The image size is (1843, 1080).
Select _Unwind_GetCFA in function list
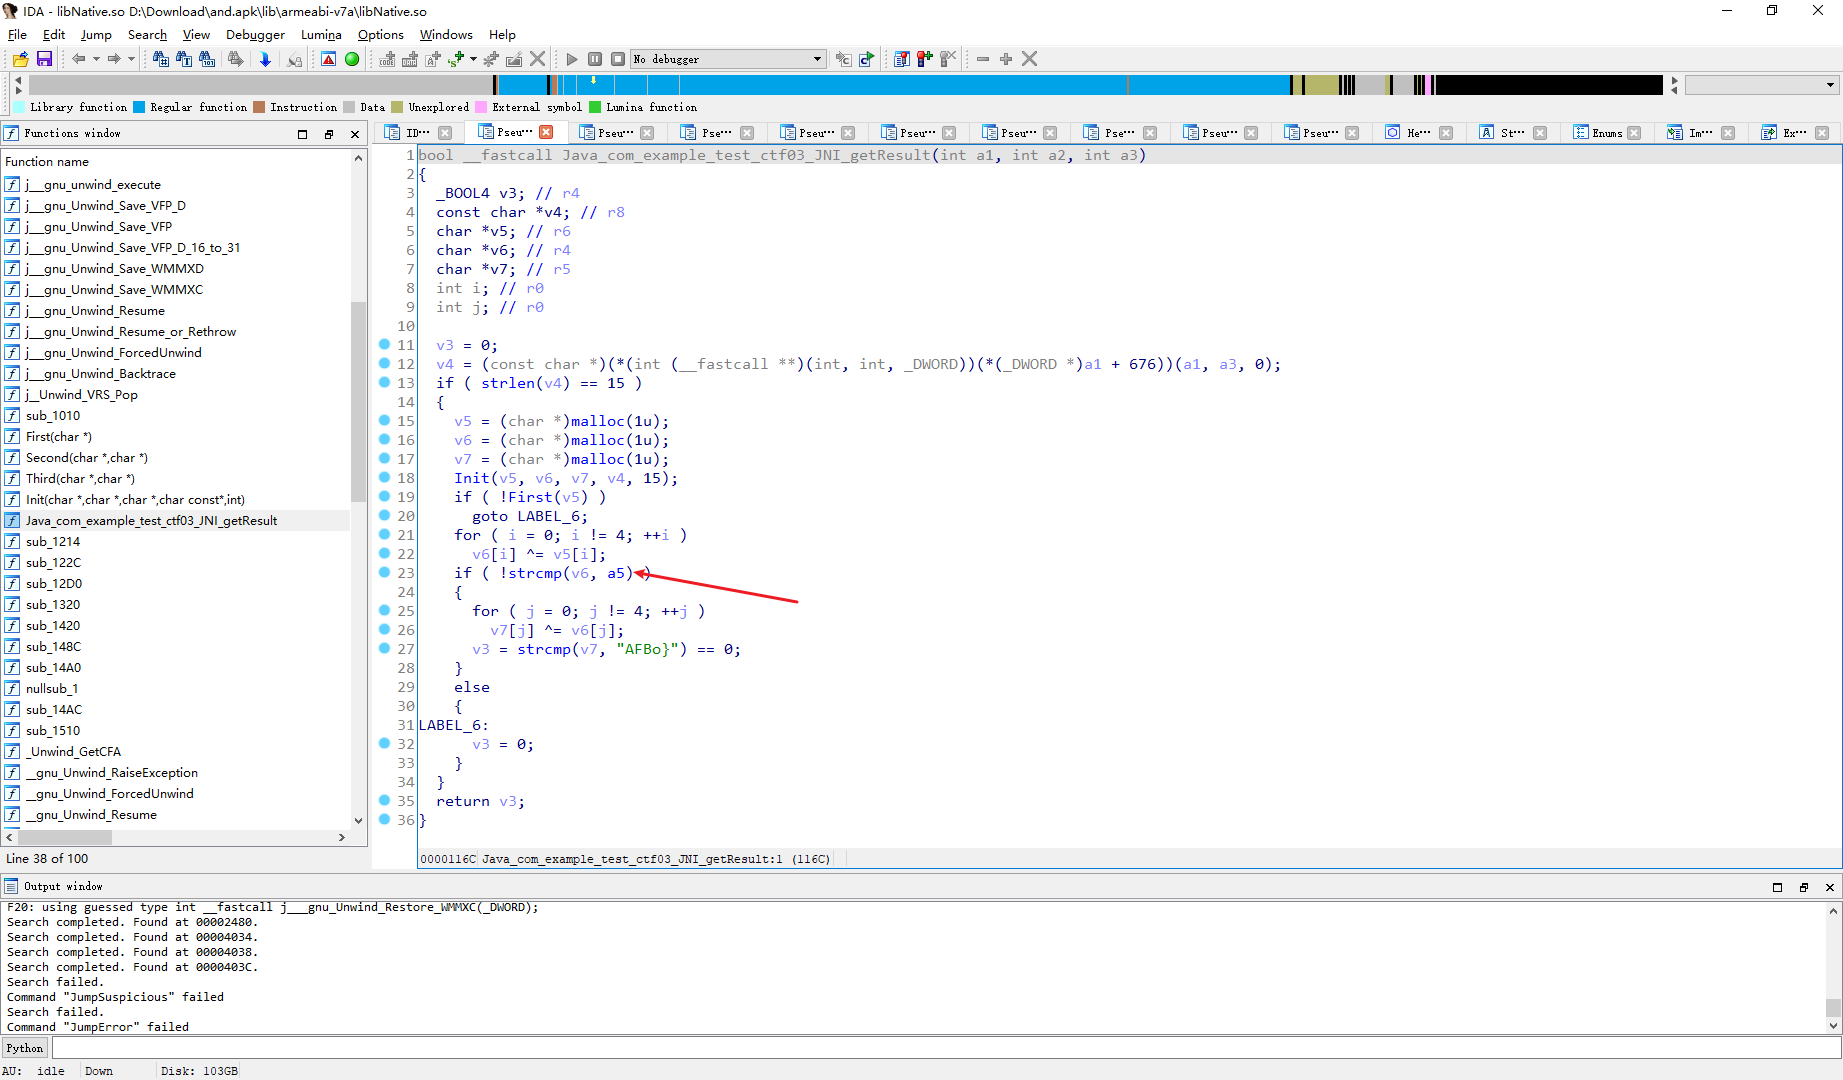[x=74, y=751]
